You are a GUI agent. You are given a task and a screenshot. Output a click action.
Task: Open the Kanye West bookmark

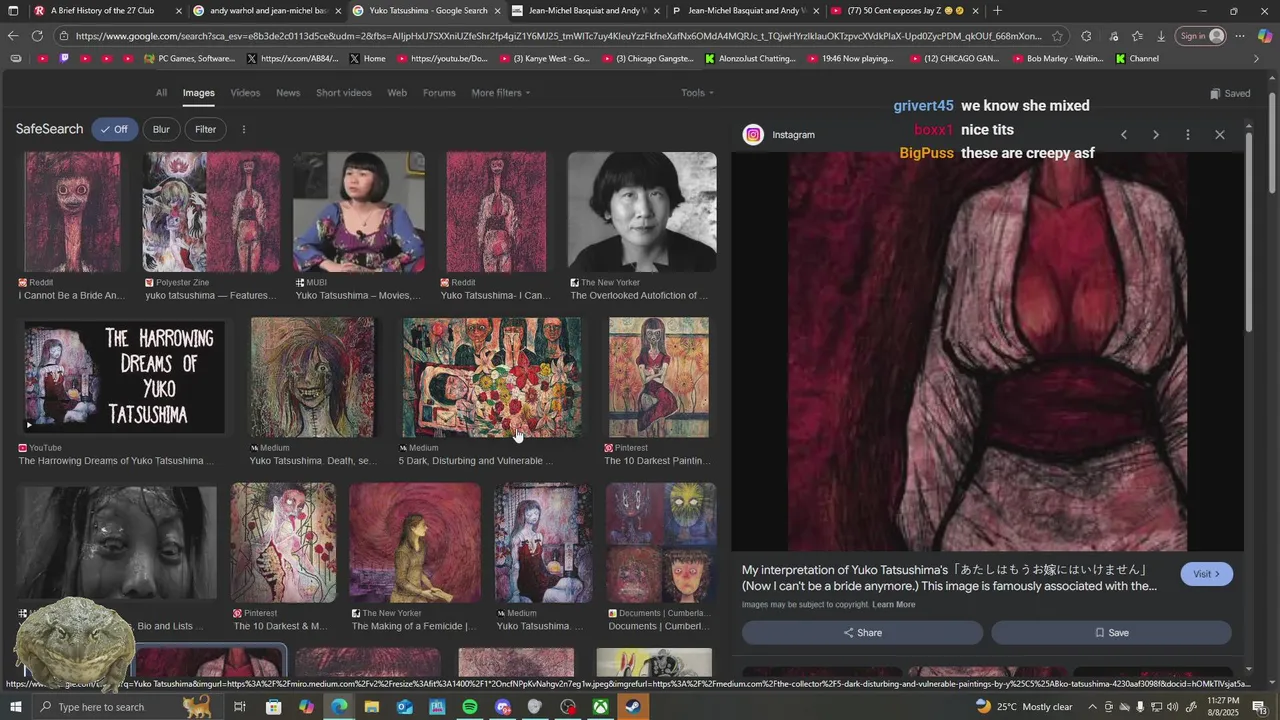pos(544,58)
